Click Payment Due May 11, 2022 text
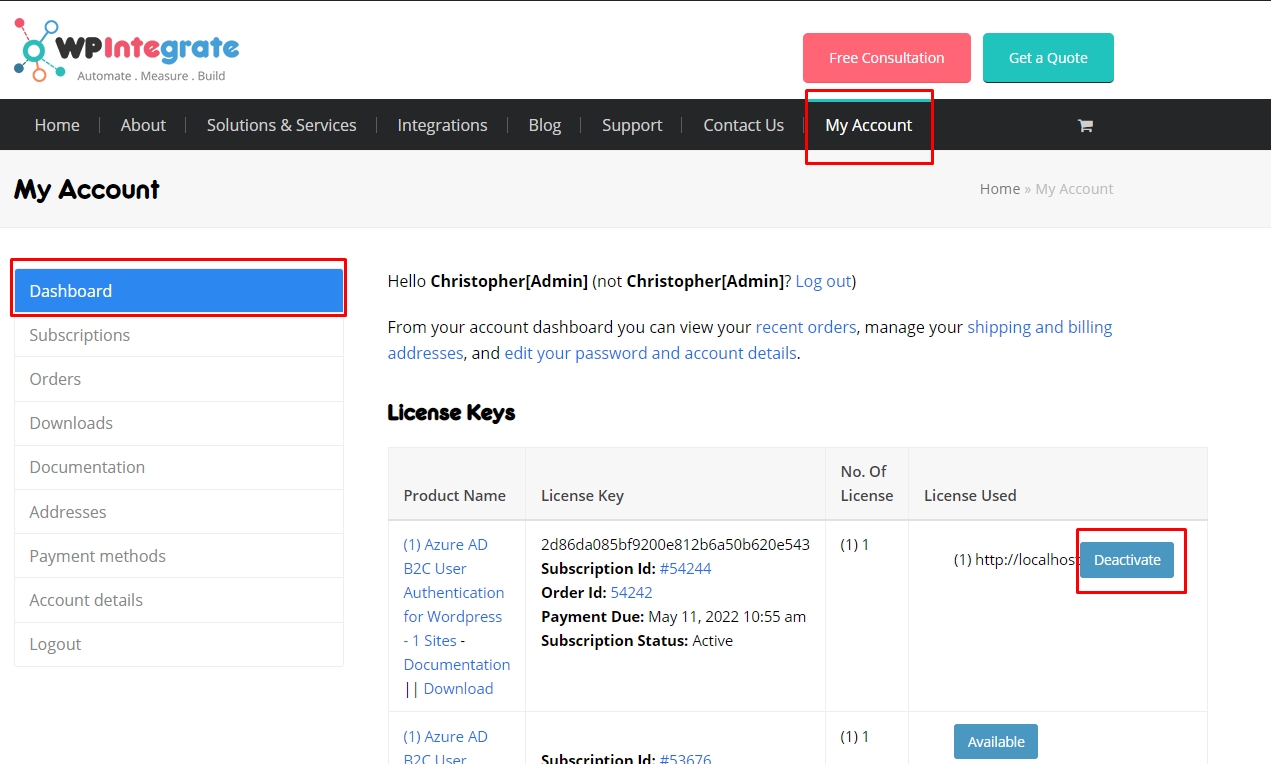Image resolution: width=1271 pixels, height=764 pixels. point(673,617)
